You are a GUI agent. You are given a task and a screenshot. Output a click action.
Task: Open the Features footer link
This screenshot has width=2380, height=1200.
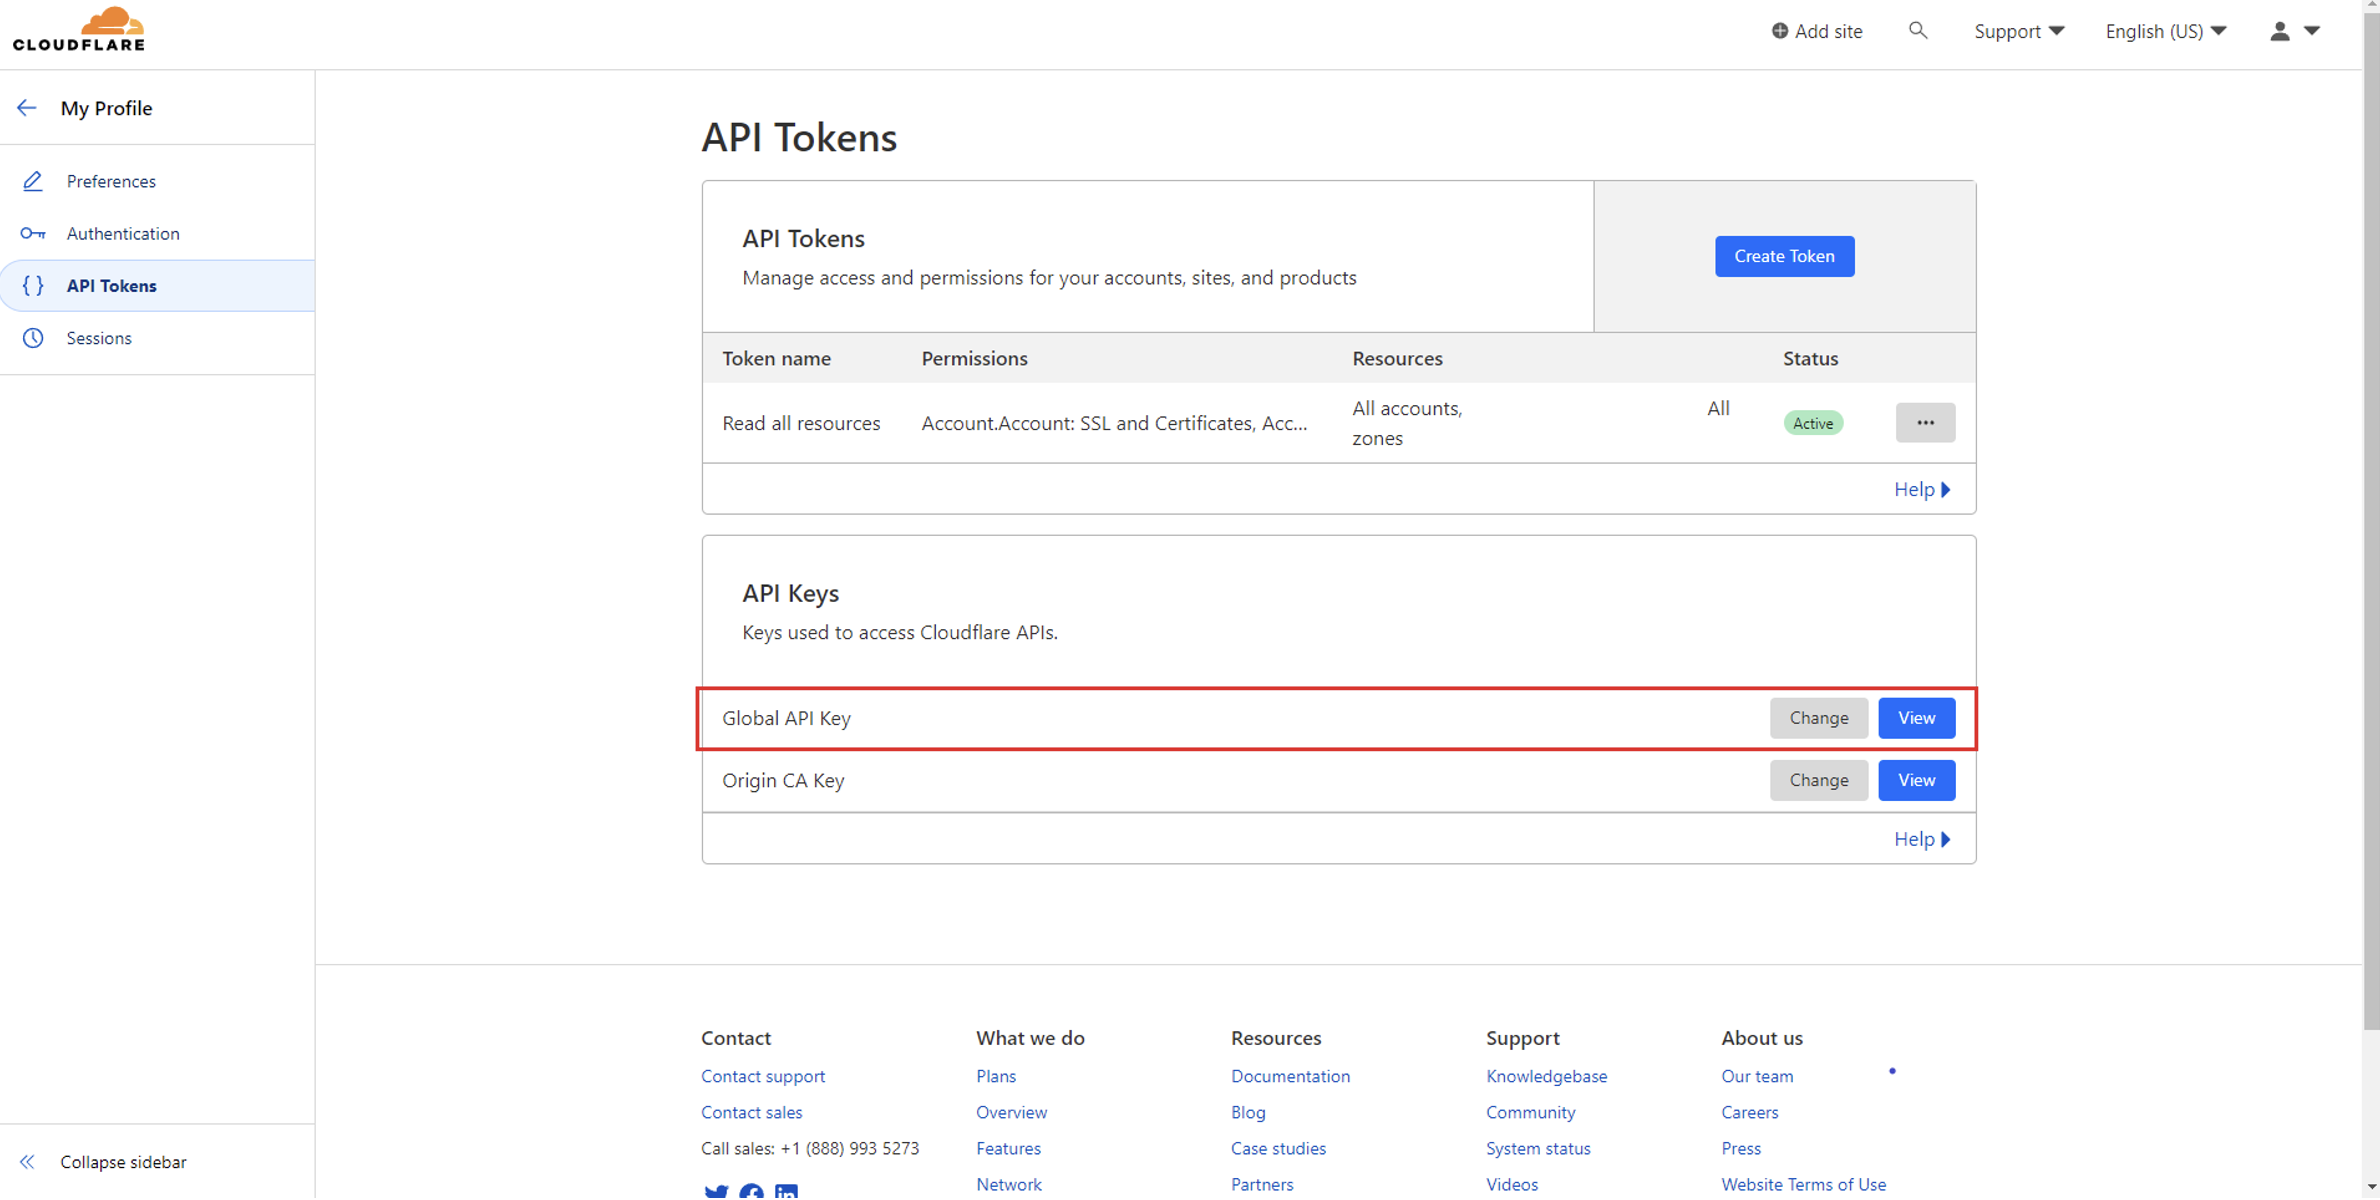coord(1008,1148)
